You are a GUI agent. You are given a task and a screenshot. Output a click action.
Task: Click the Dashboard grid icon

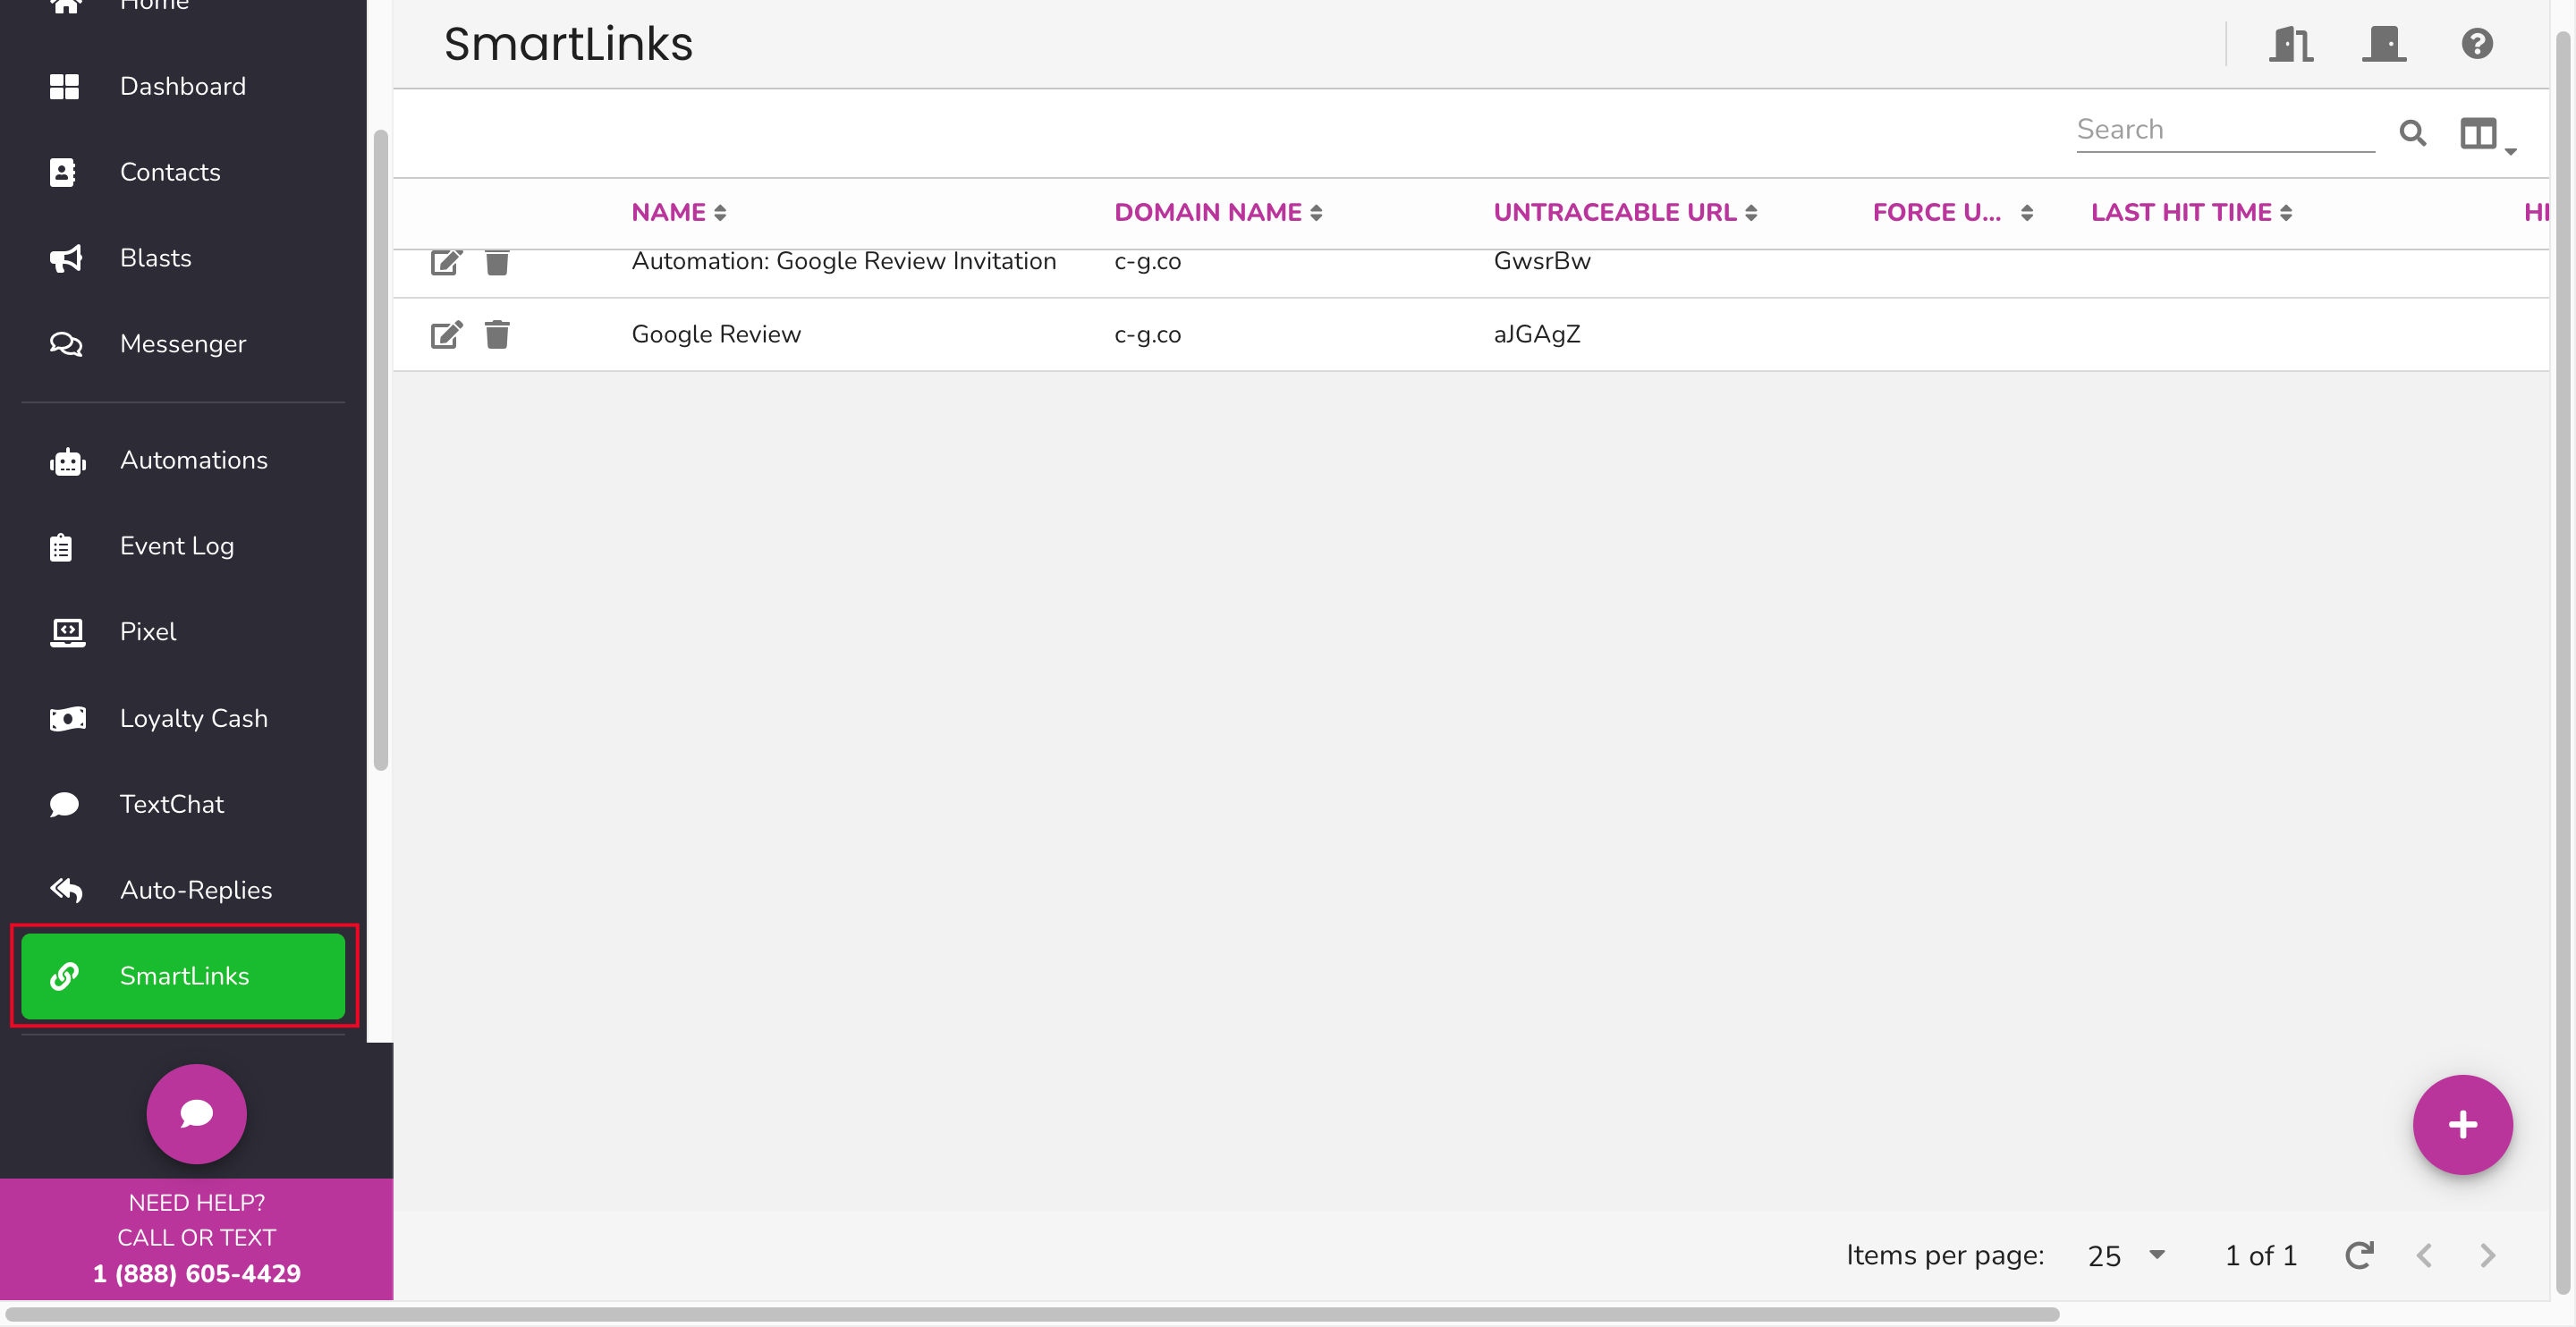pyautogui.click(x=64, y=86)
